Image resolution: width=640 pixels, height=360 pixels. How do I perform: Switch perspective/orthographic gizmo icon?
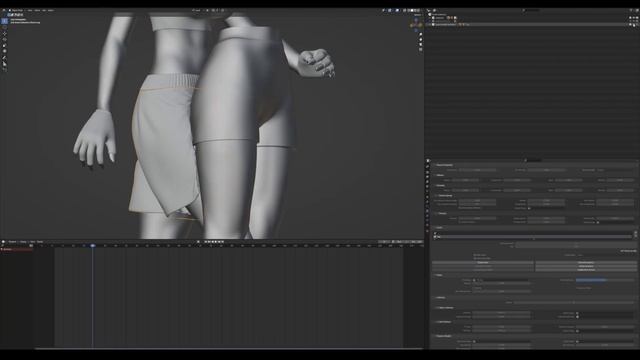pyautogui.click(x=420, y=49)
